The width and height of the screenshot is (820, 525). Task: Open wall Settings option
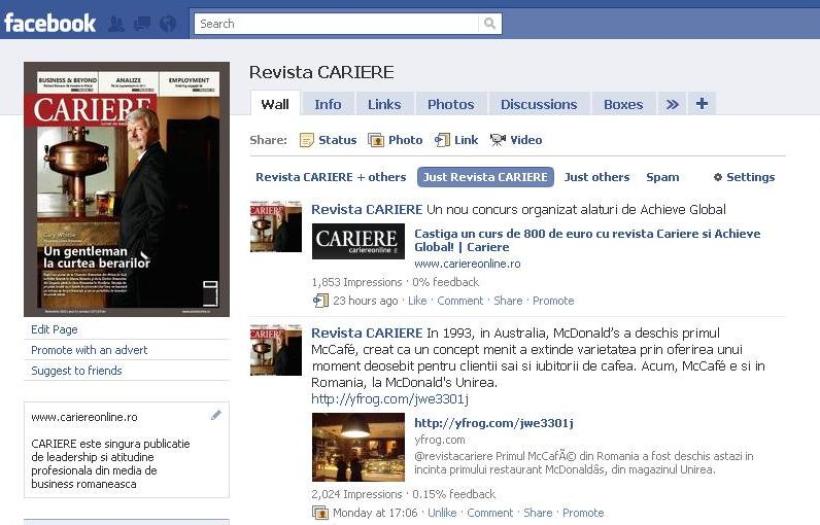click(744, 177)
